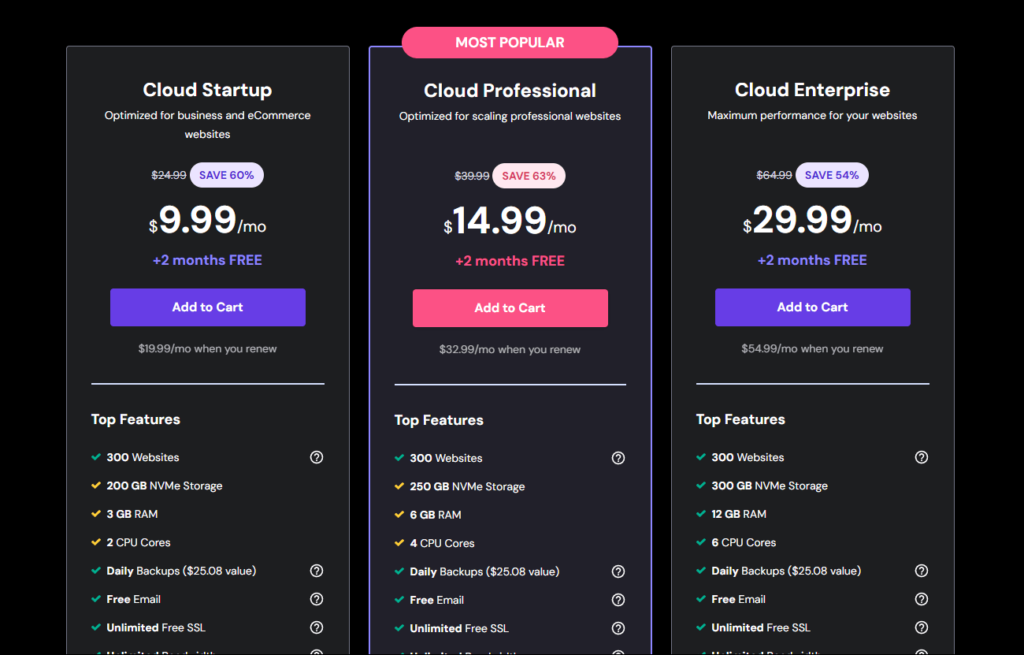Click '12 GB RAM' feature
The image size is (1024, 655).
tap(739, 514)
